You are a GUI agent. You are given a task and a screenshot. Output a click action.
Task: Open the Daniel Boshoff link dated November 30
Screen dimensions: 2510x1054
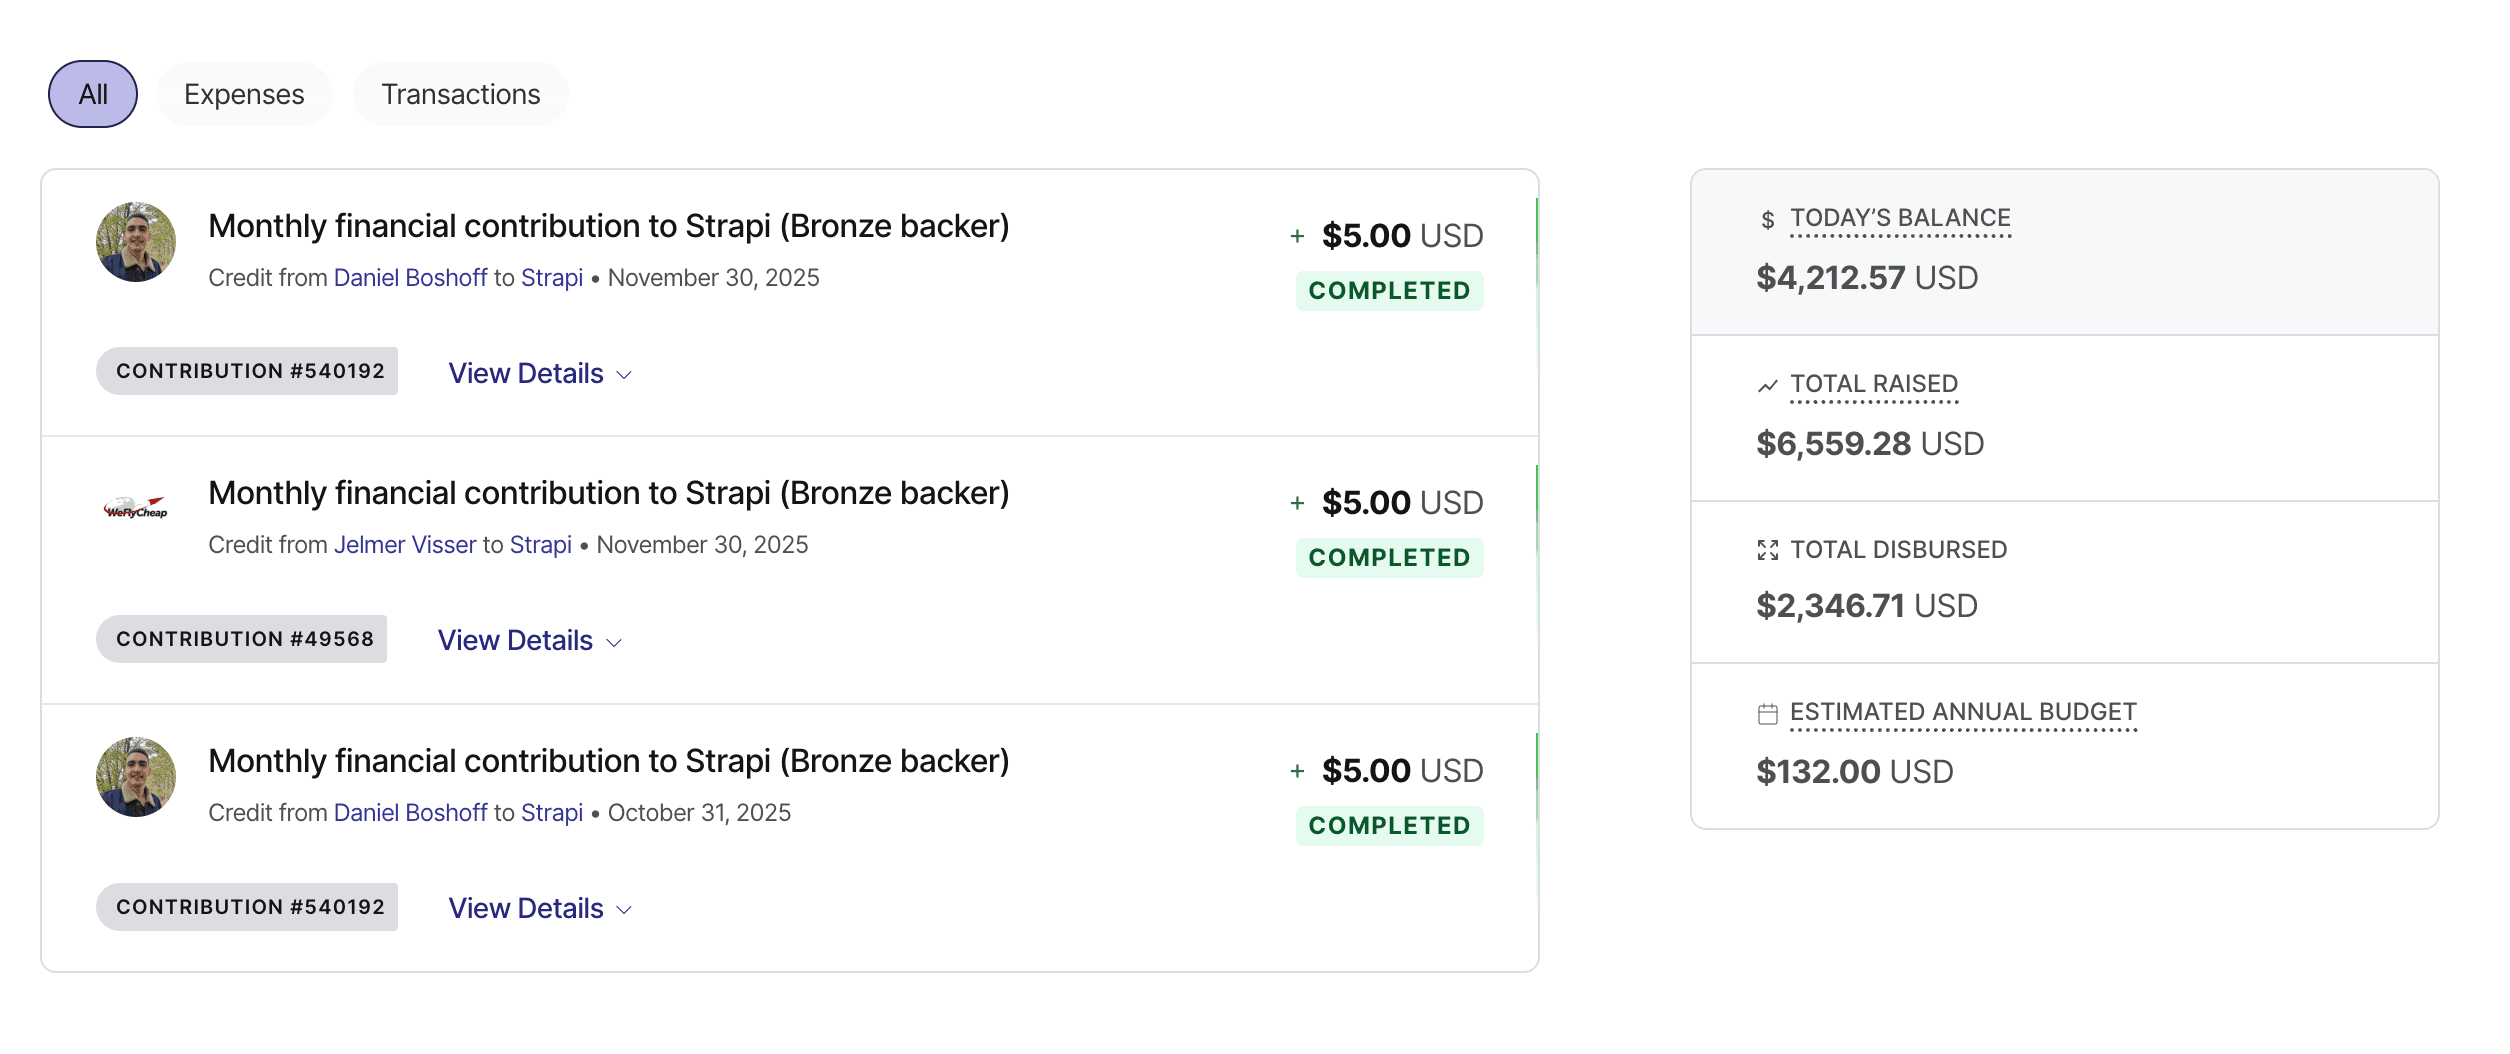[410, 278]
